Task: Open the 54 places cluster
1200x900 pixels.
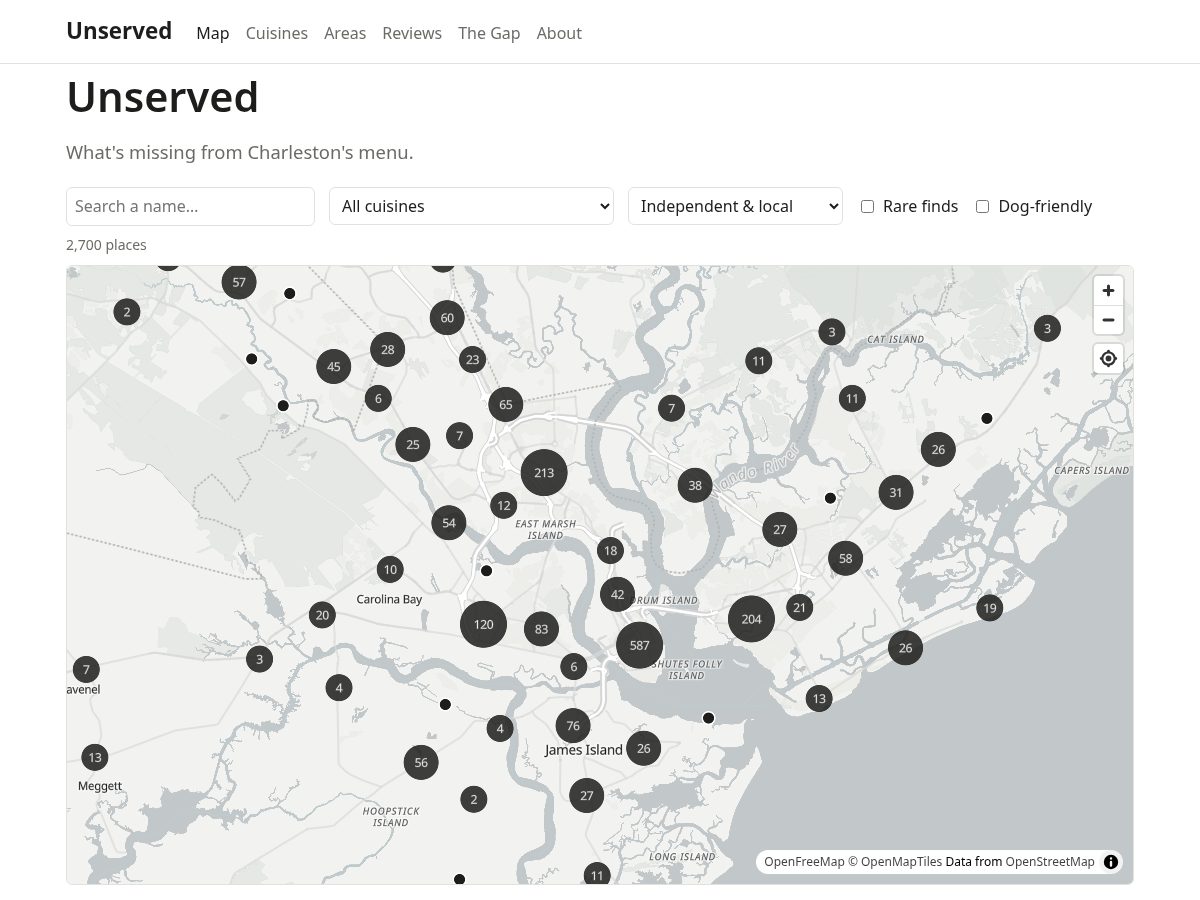Action: point(449,522)
